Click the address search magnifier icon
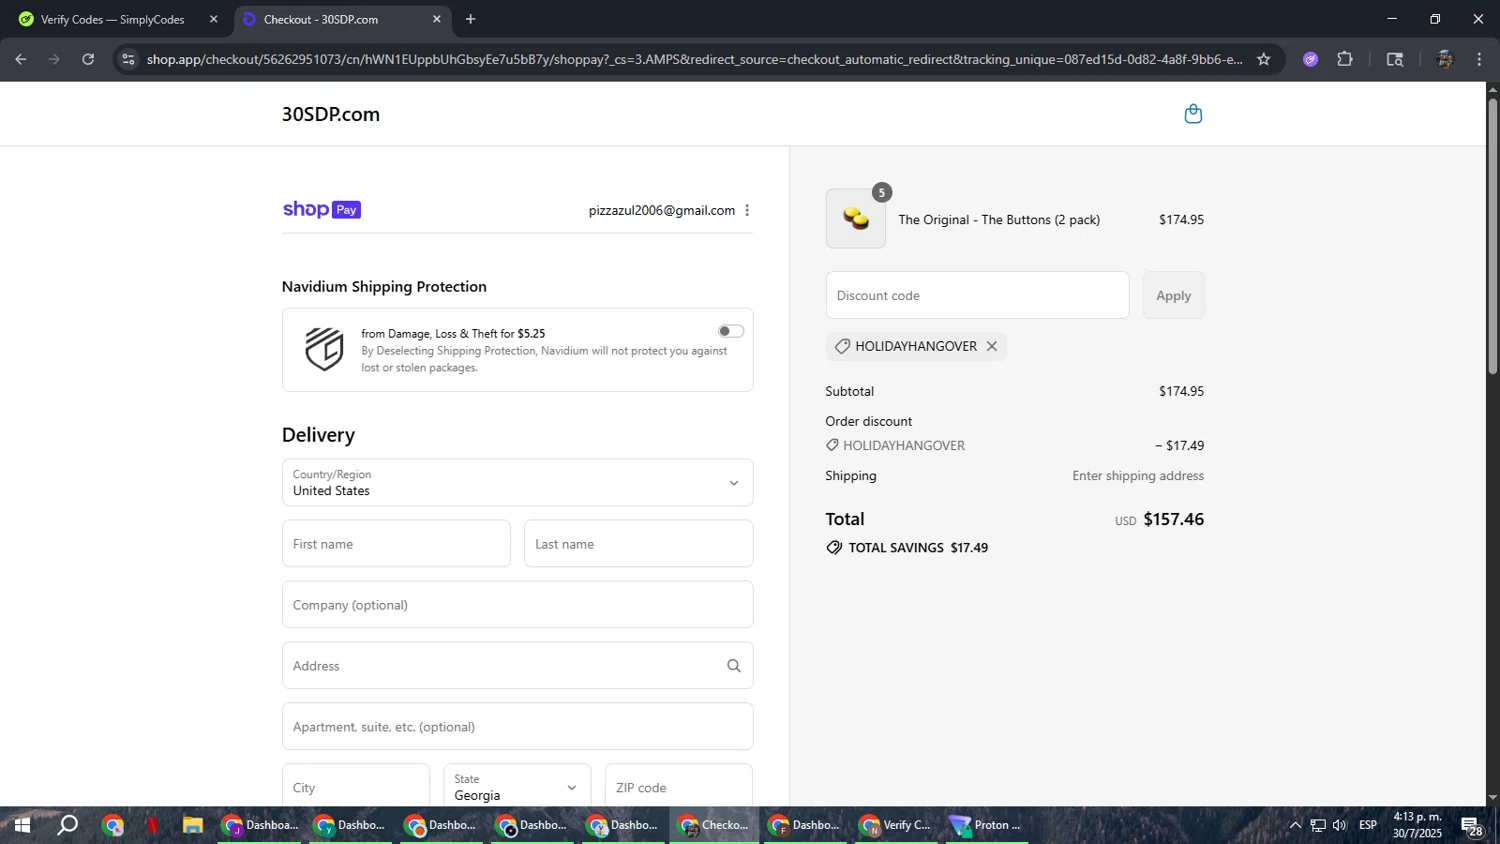Viewport: 1500px width, 844px height. click(x=733, y=666)
